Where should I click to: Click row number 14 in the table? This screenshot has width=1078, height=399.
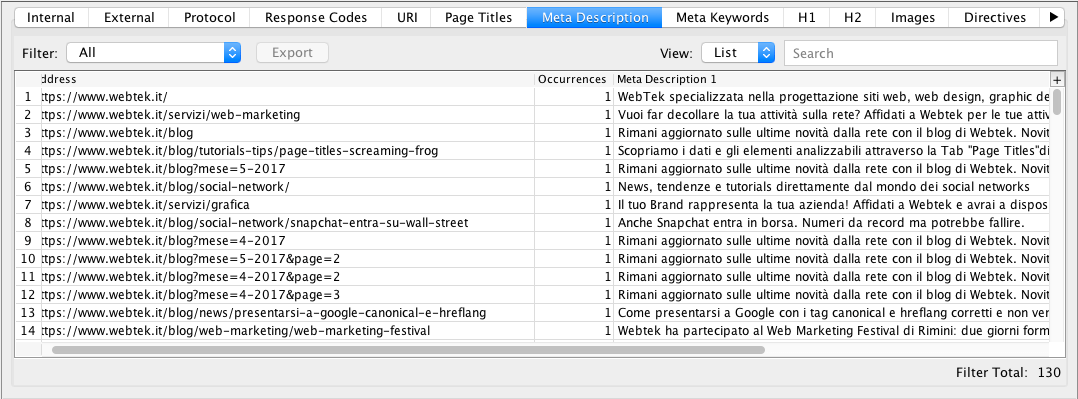click(x=28, y=330)
